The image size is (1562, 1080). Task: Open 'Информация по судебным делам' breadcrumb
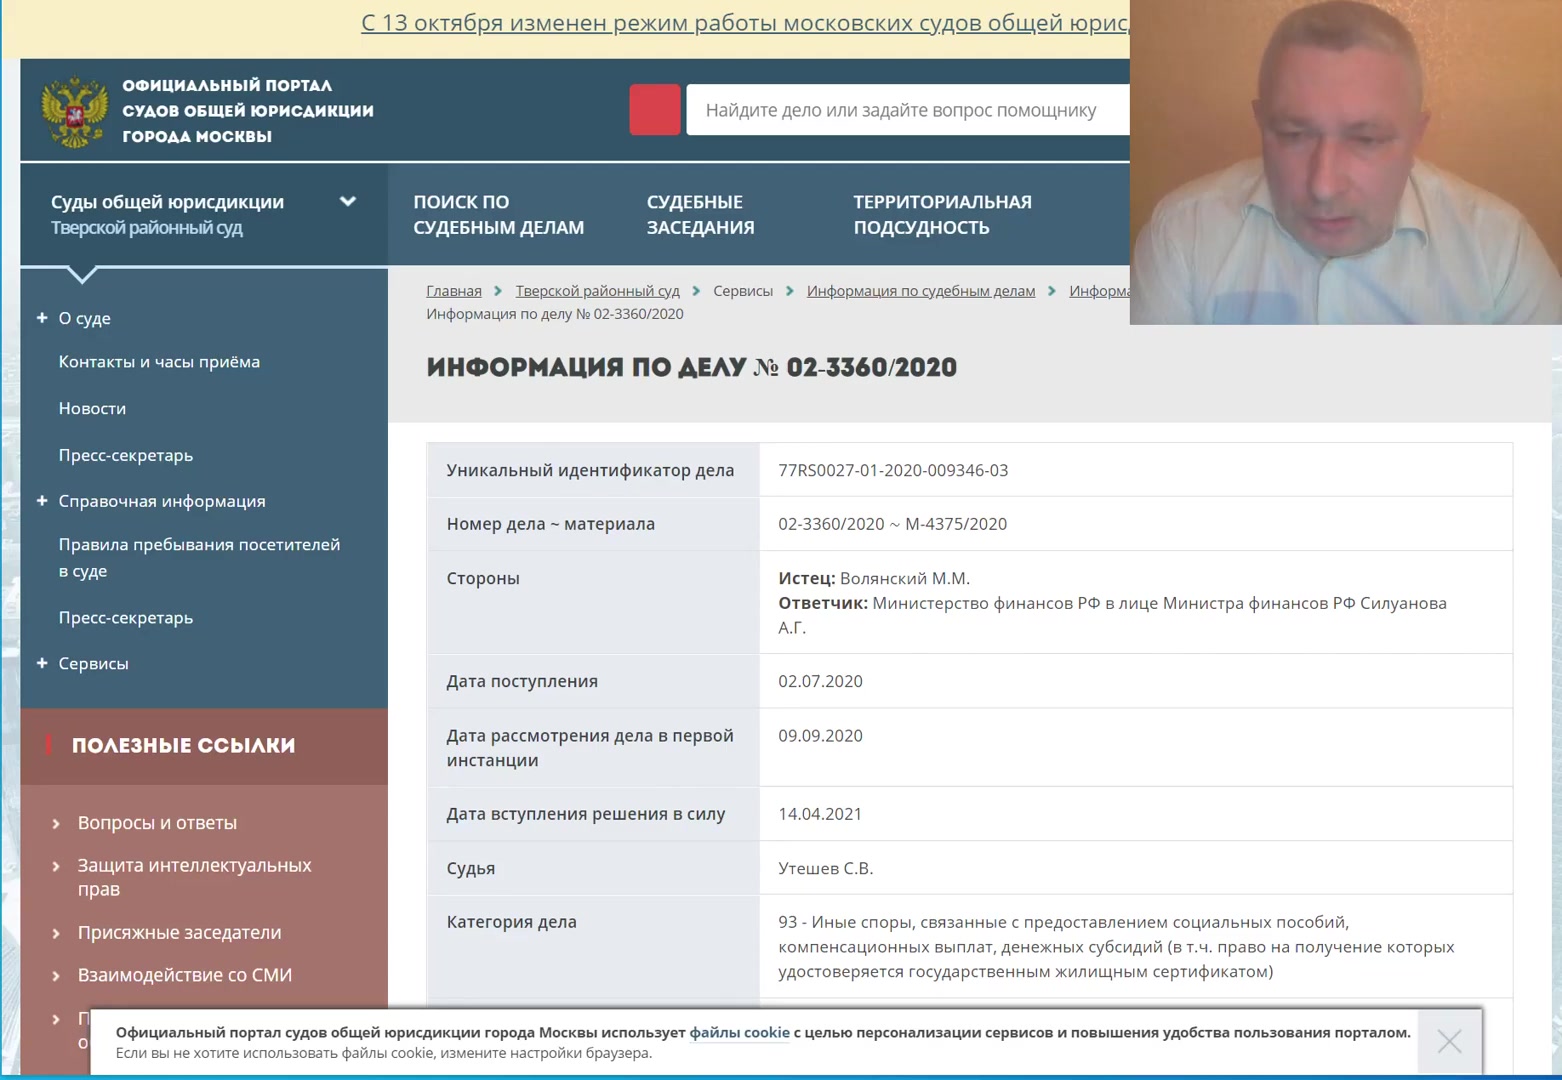tap(921, 291)
